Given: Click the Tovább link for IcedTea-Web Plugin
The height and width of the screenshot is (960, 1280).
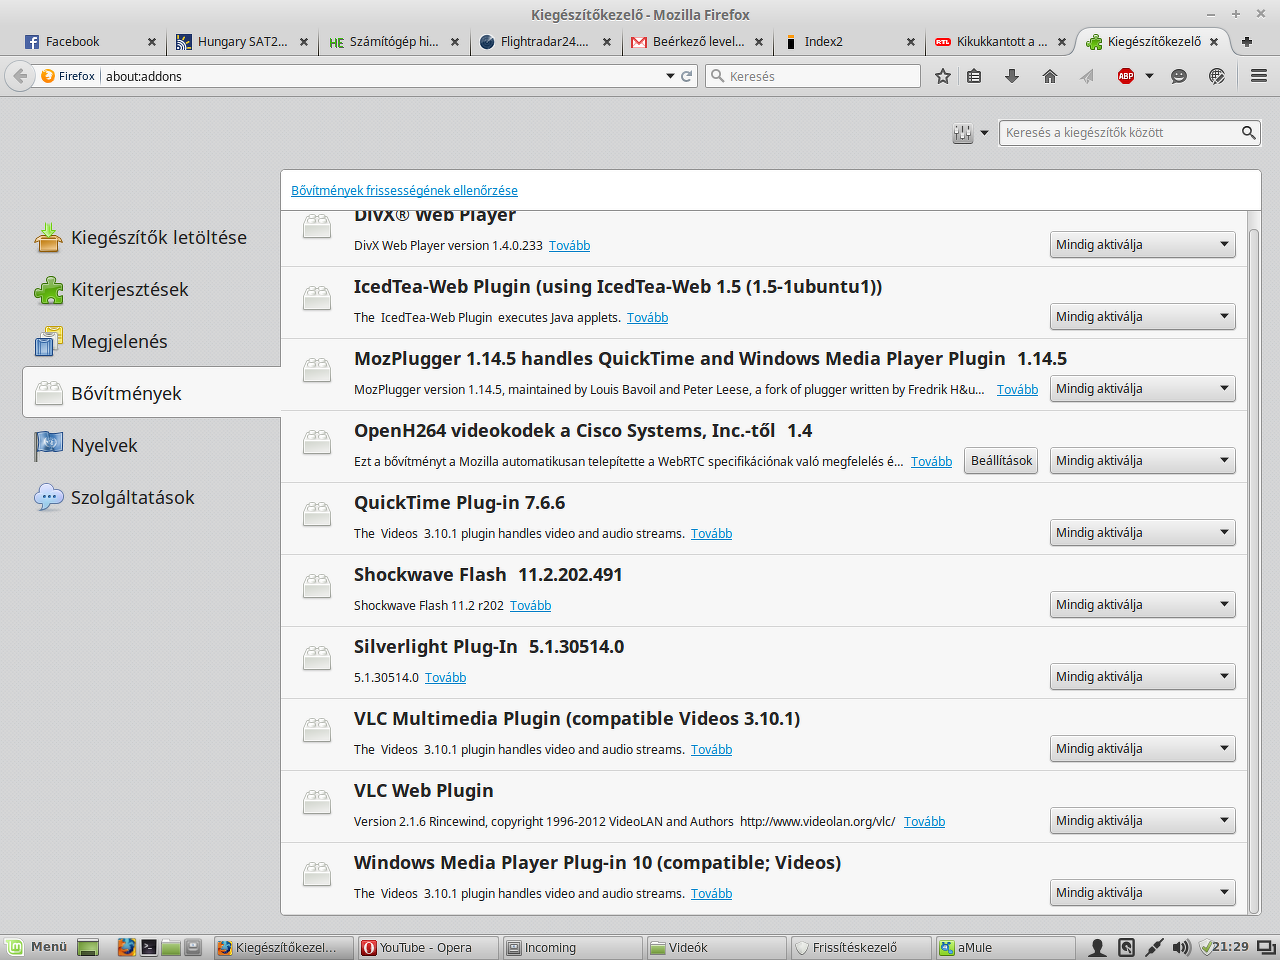Looking at the screenshot, I should pyautogui.click(x=647, y=317).
